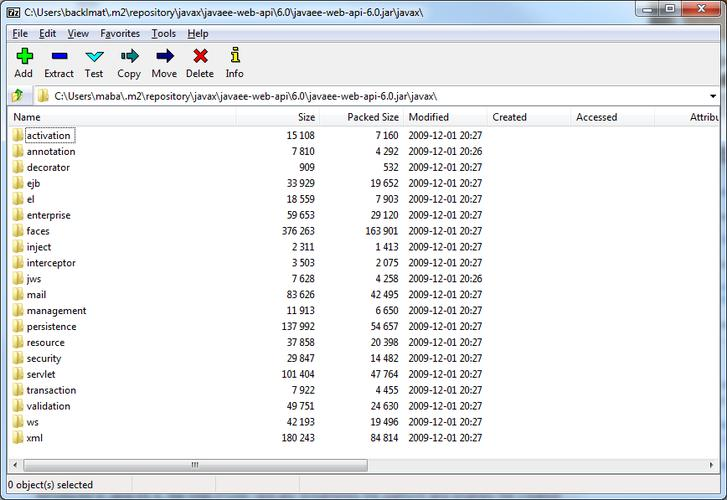Click packed size value 84 814
Screen dimensions: 727x500
(384, 437)
